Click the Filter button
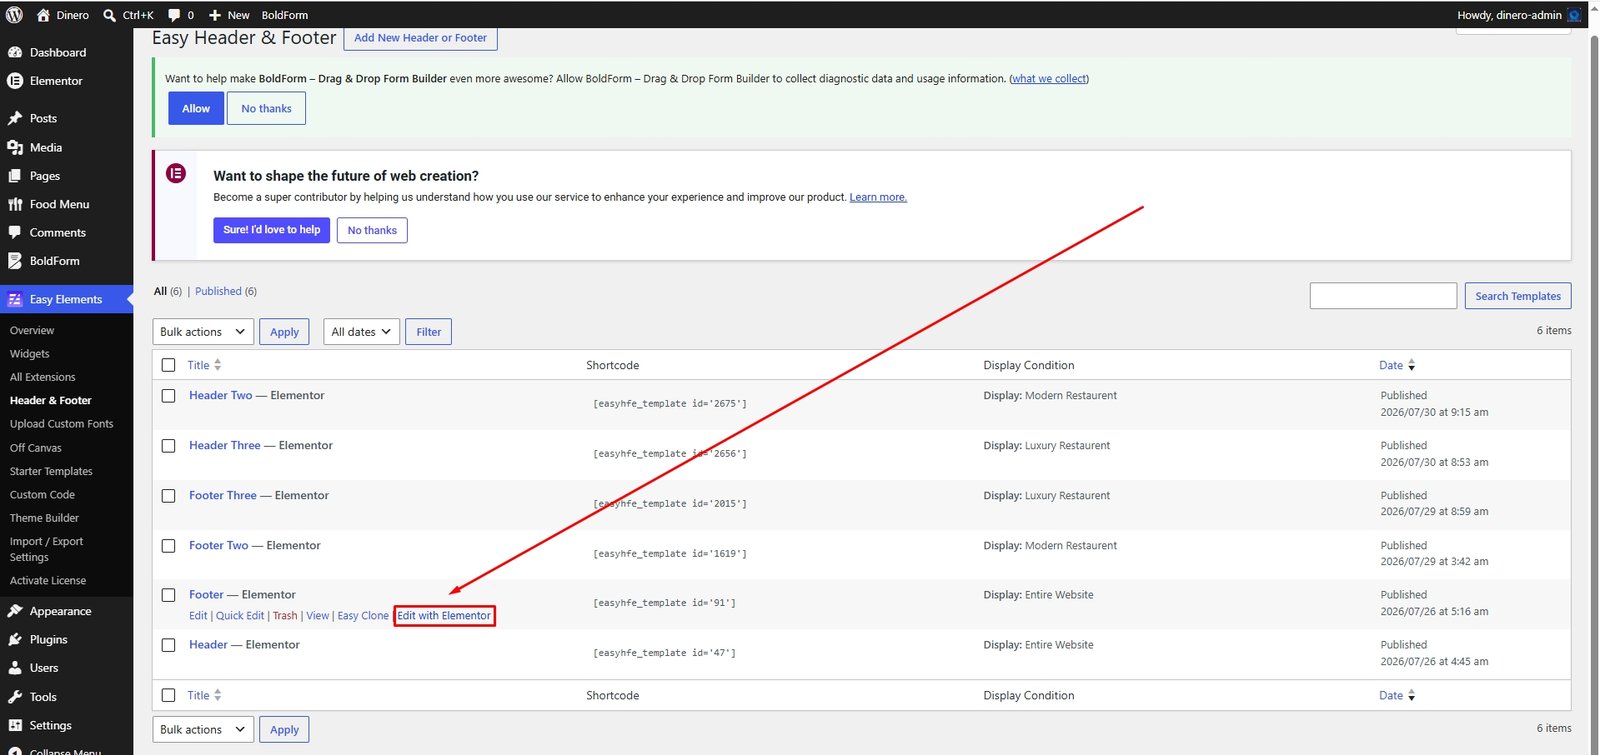1600x755 pixels. (x=429, y=332)
